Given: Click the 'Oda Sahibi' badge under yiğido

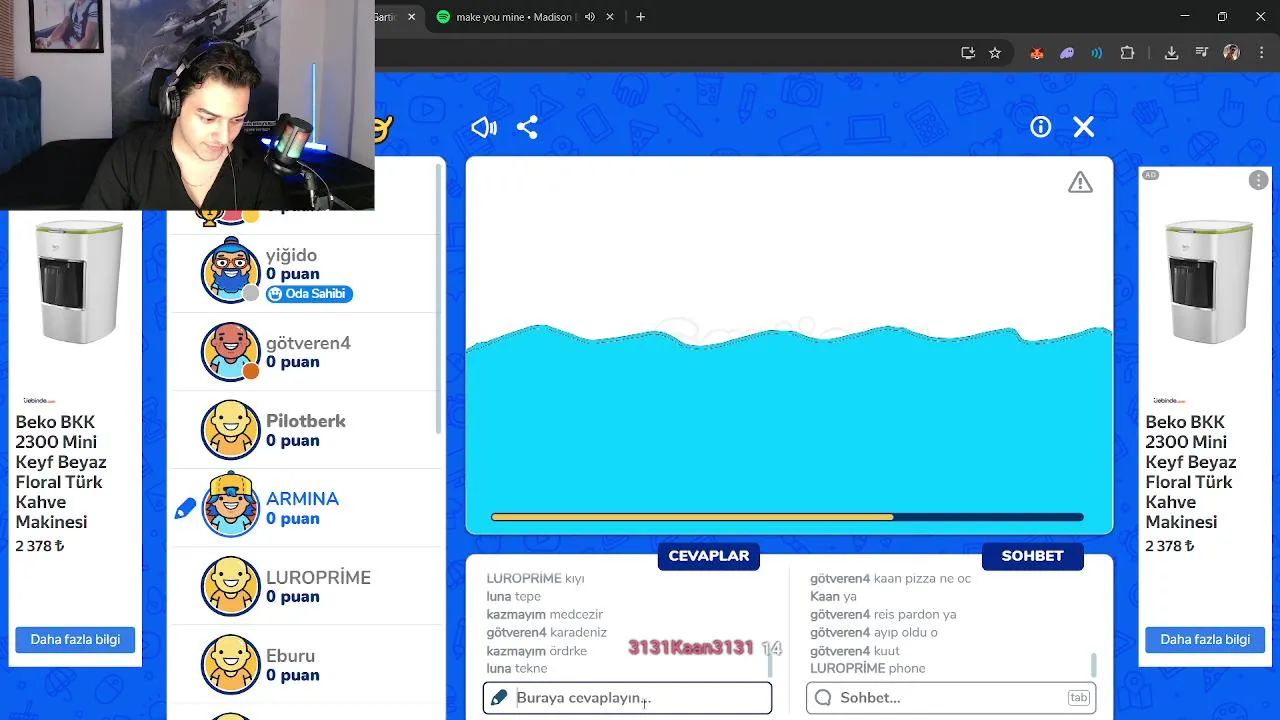Looking at the screenshot, I should click(x=310, y=294).
